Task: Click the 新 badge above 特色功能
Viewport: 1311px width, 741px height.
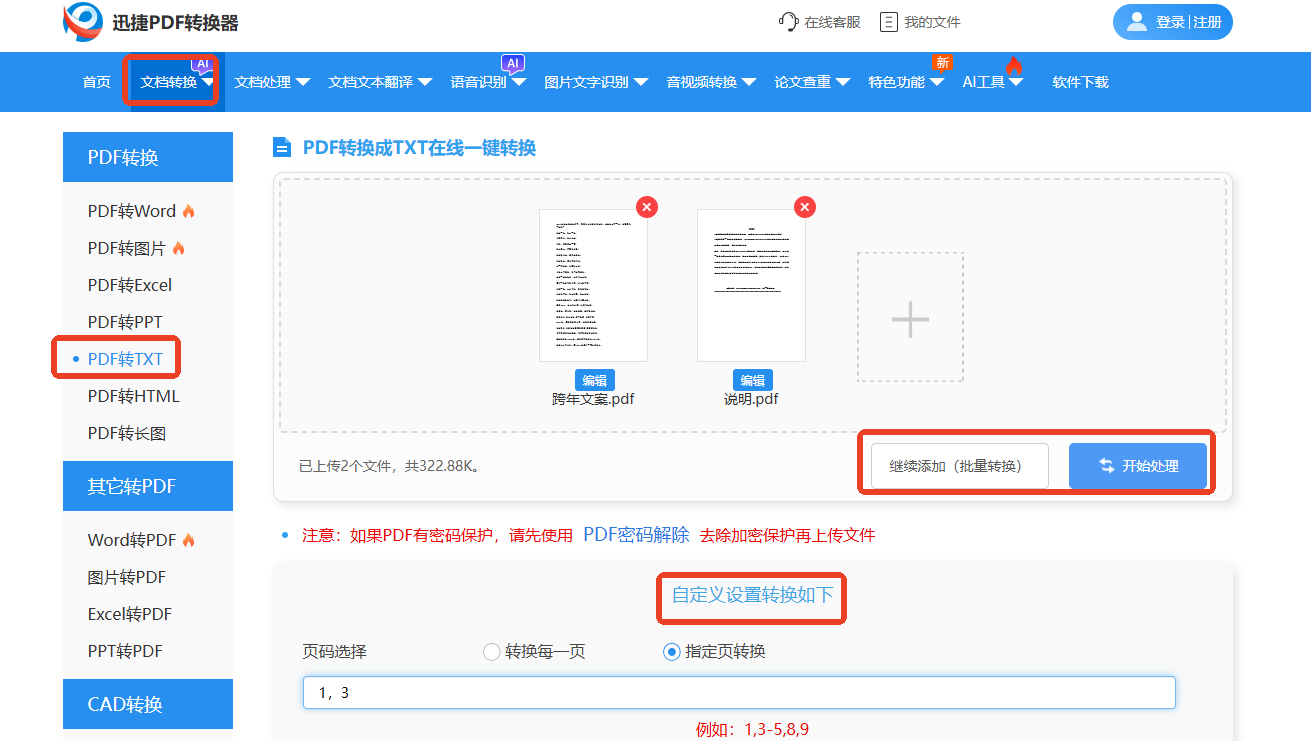Action: coord(942,63)
